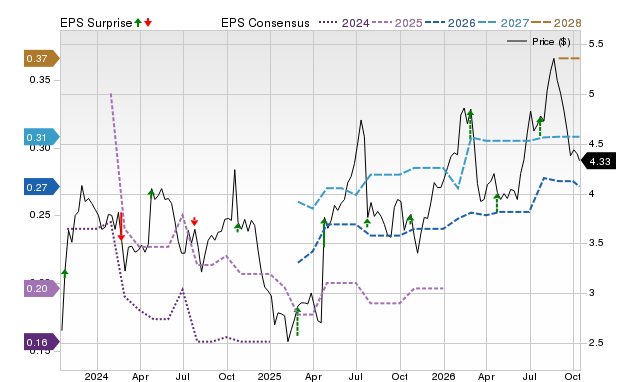Click the 0.20 EPS value tag
Viewport: 640px width, 382px height.
[42, 289]
